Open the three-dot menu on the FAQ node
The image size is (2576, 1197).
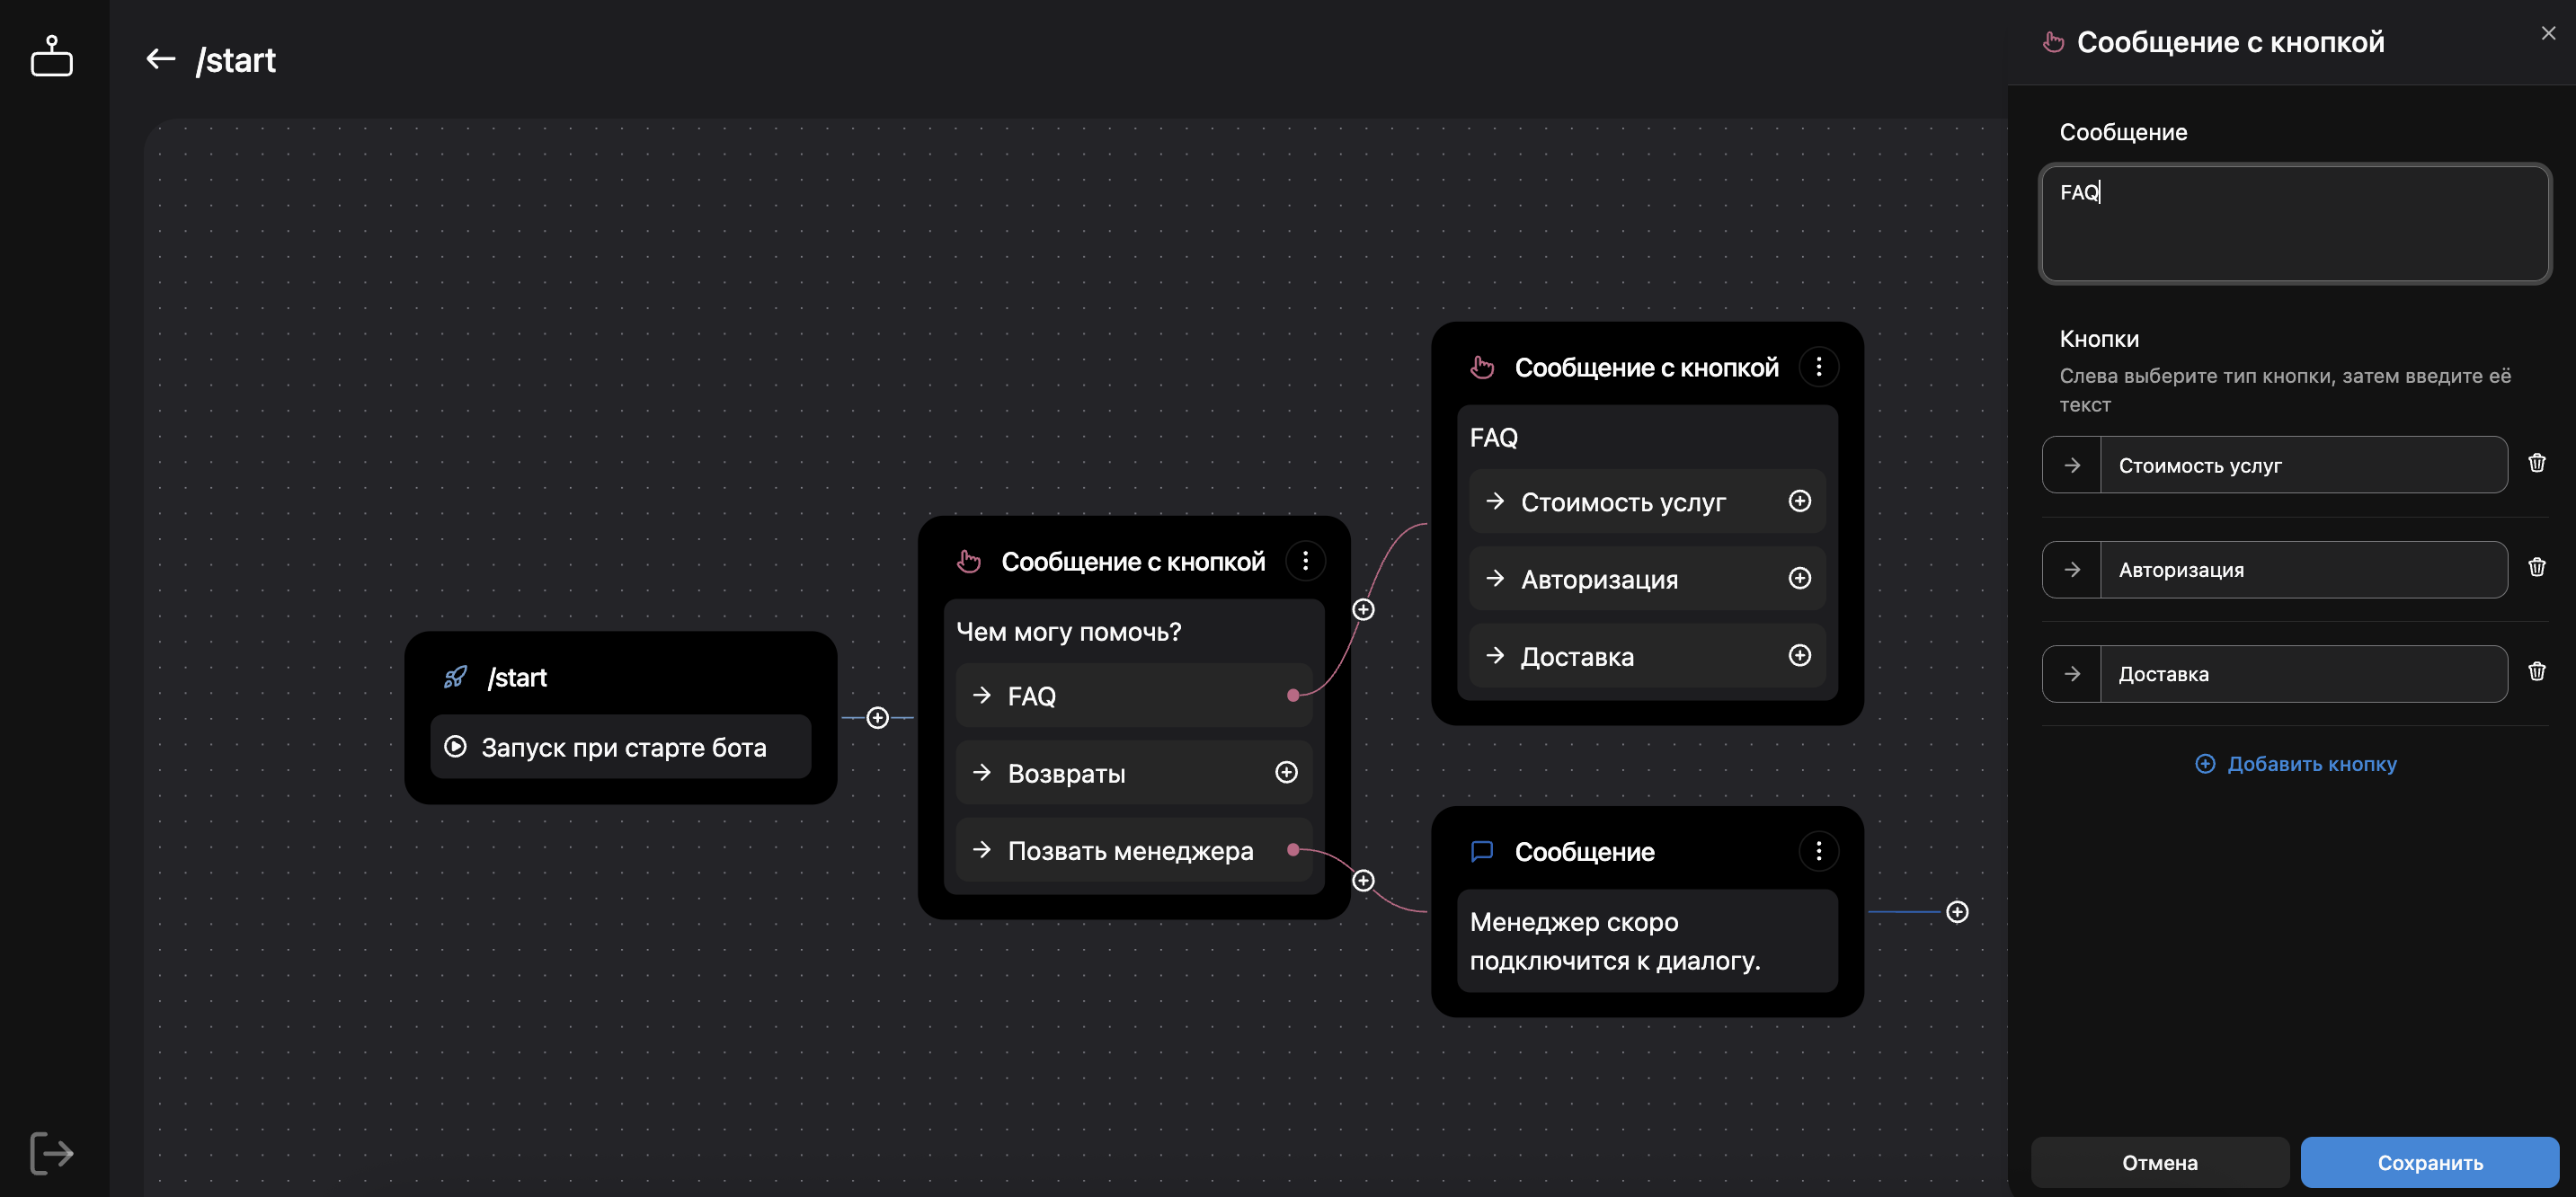[1818, 367]
